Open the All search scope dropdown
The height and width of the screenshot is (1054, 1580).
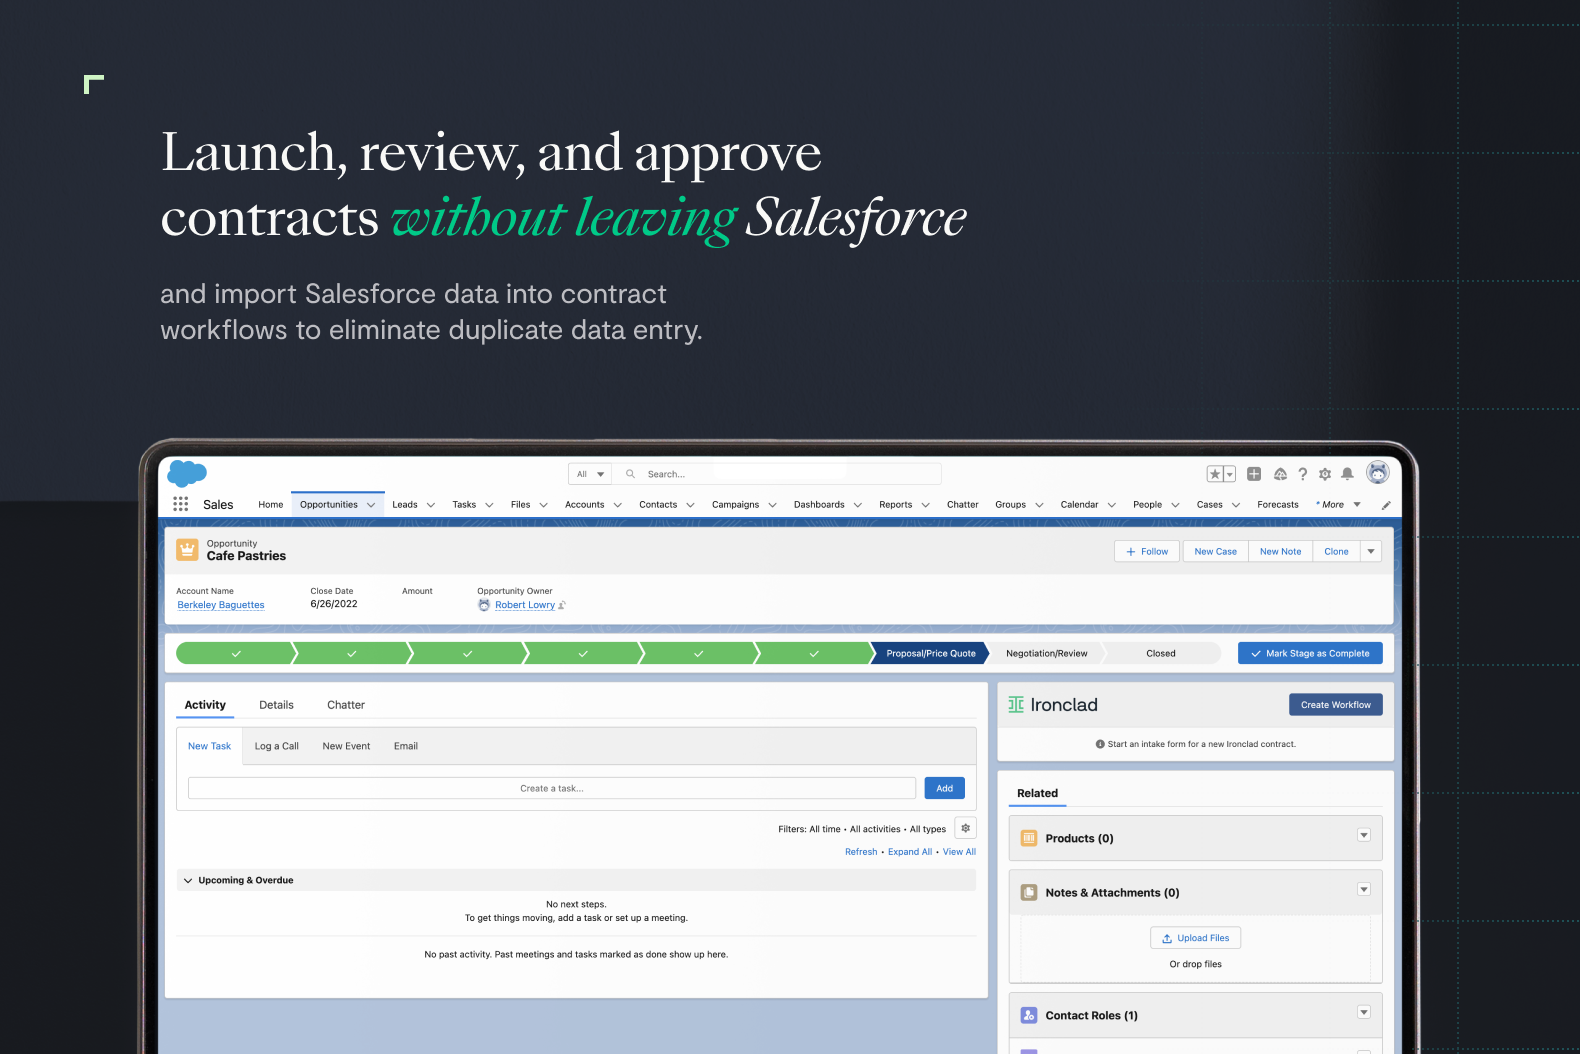click(x=590, y=474)
